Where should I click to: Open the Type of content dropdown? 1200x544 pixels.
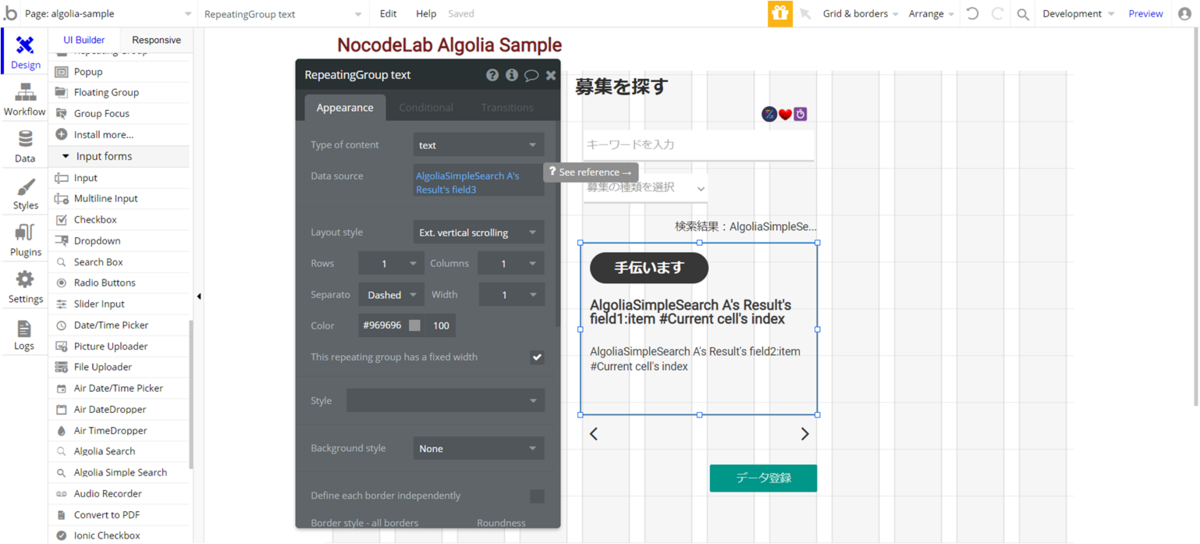(478, 145)
